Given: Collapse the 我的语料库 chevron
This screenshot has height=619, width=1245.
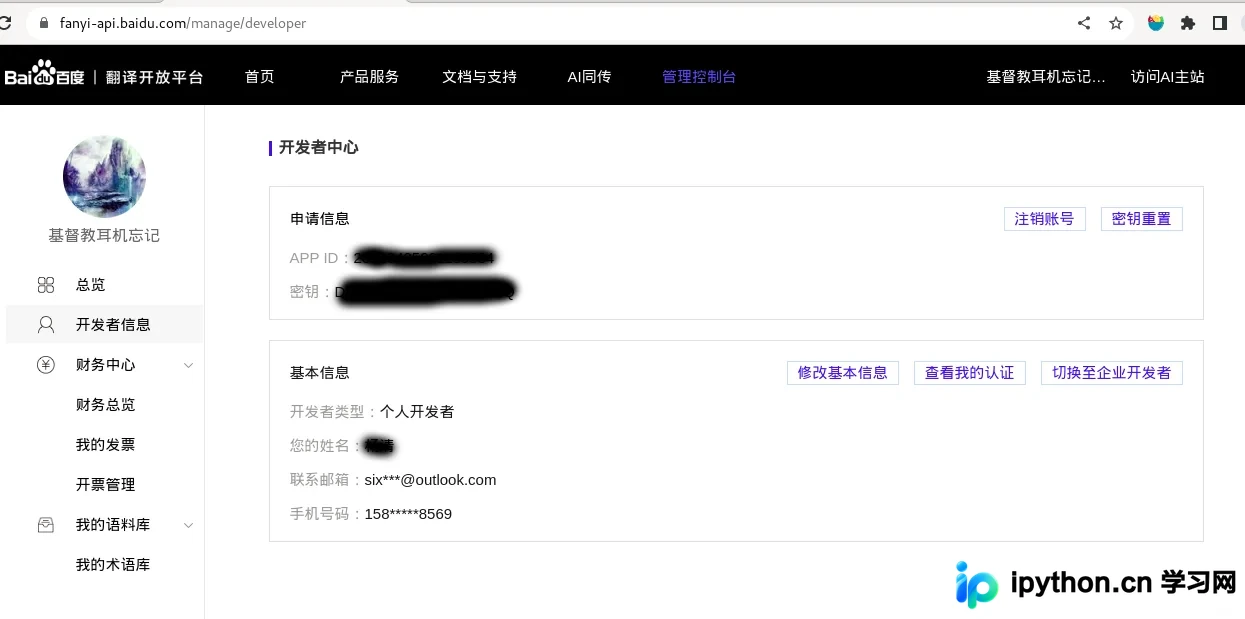Looking at the screenshot, I should (x=189, y=525).
